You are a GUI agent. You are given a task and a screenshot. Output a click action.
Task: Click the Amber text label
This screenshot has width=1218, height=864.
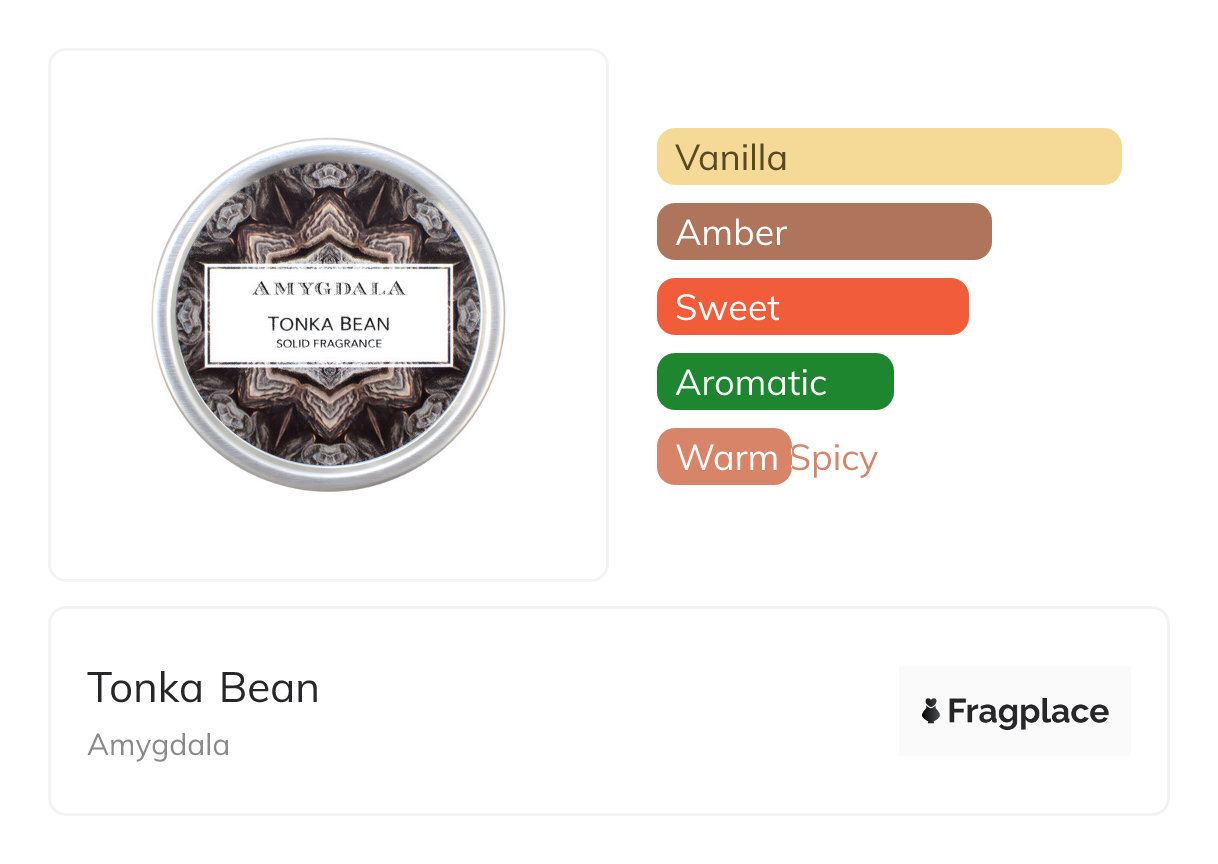pyautogui.click(x=731, y=232)
